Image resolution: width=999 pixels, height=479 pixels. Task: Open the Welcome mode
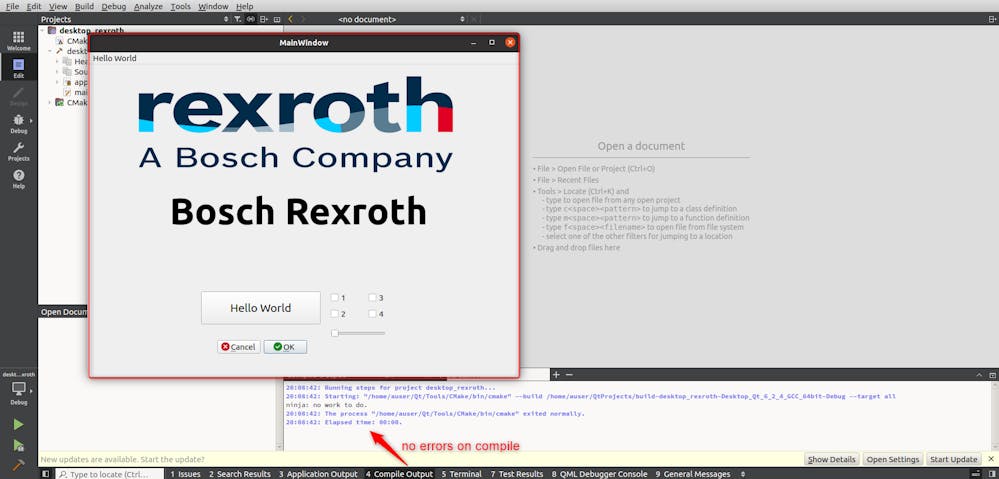coord(18,41)
